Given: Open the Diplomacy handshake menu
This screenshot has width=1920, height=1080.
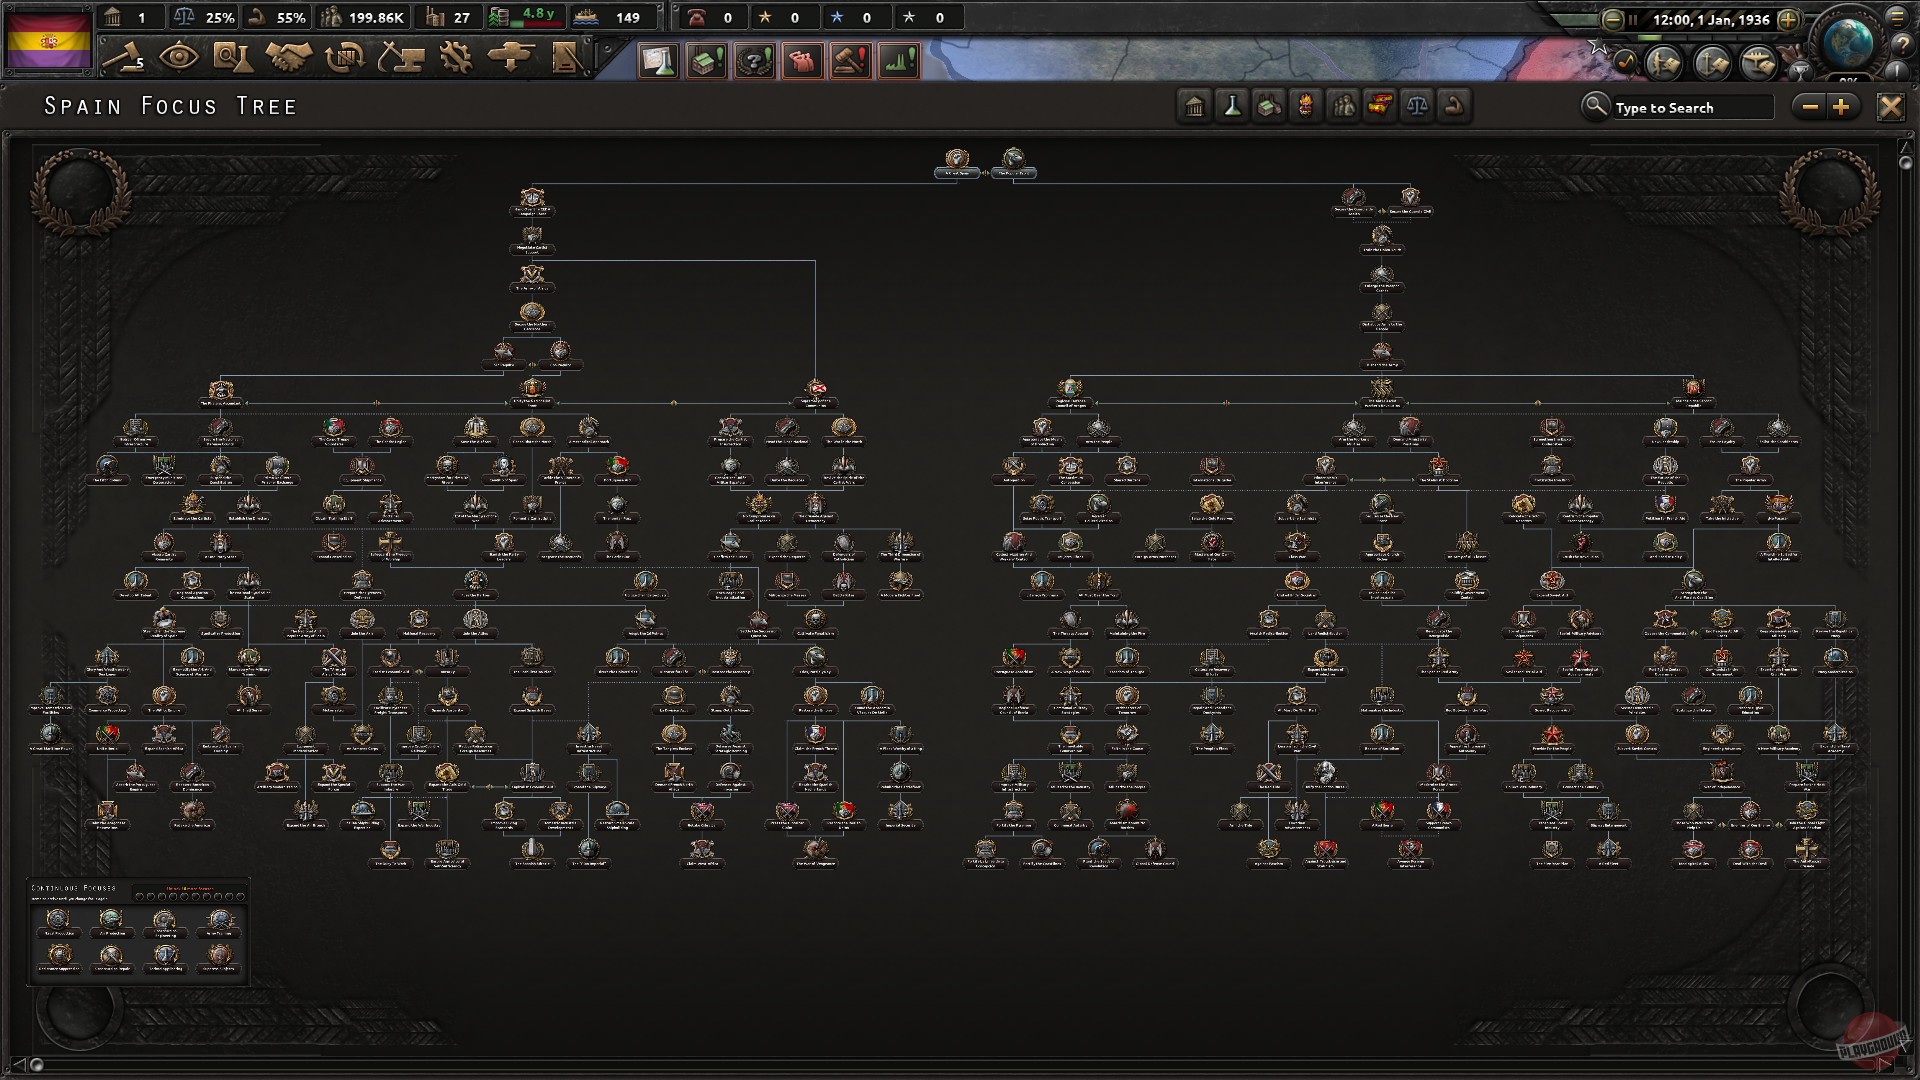Looking at the screenshot, I should 288,57.
